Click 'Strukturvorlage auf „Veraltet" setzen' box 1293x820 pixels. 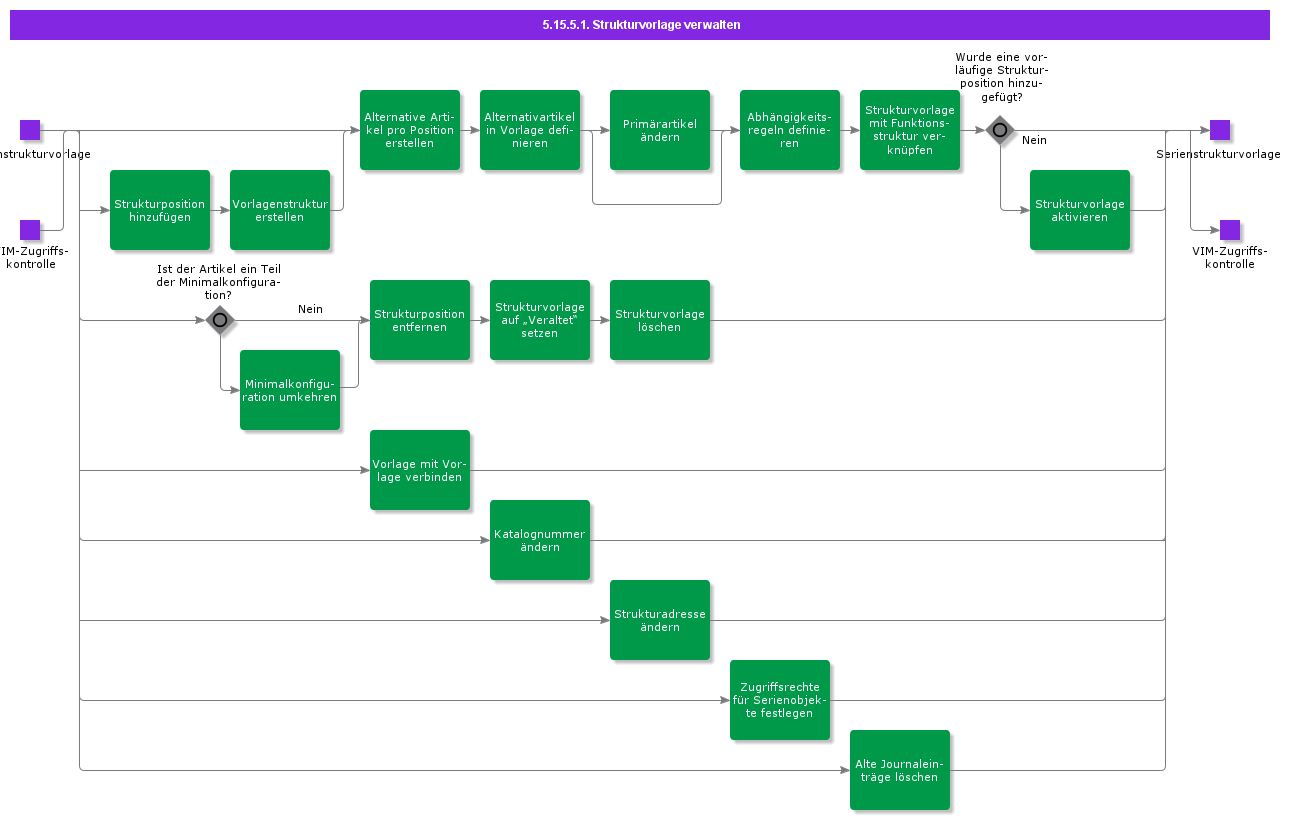(540, 320)
